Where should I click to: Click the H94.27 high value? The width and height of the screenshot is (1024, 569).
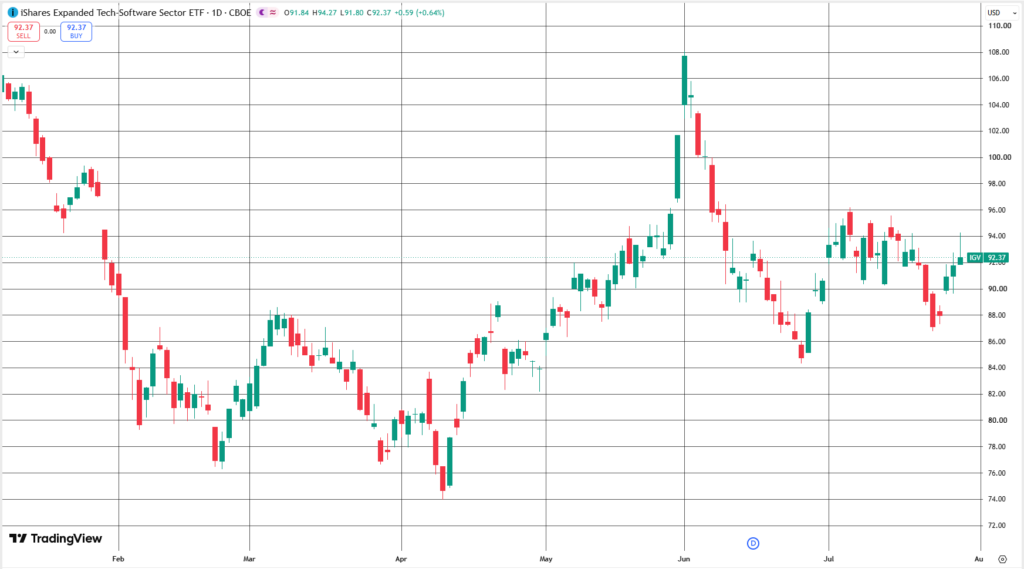click(x=324, y=12)
